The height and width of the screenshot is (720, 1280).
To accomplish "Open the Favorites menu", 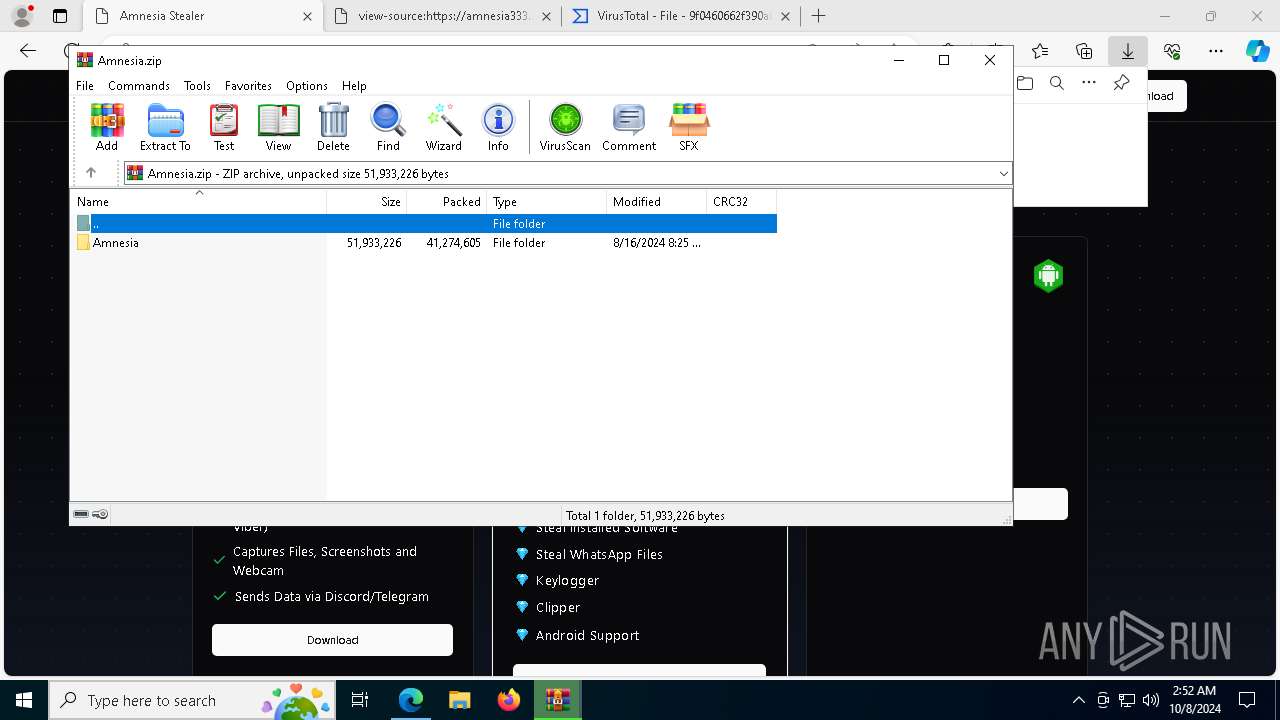I will 248,86.
